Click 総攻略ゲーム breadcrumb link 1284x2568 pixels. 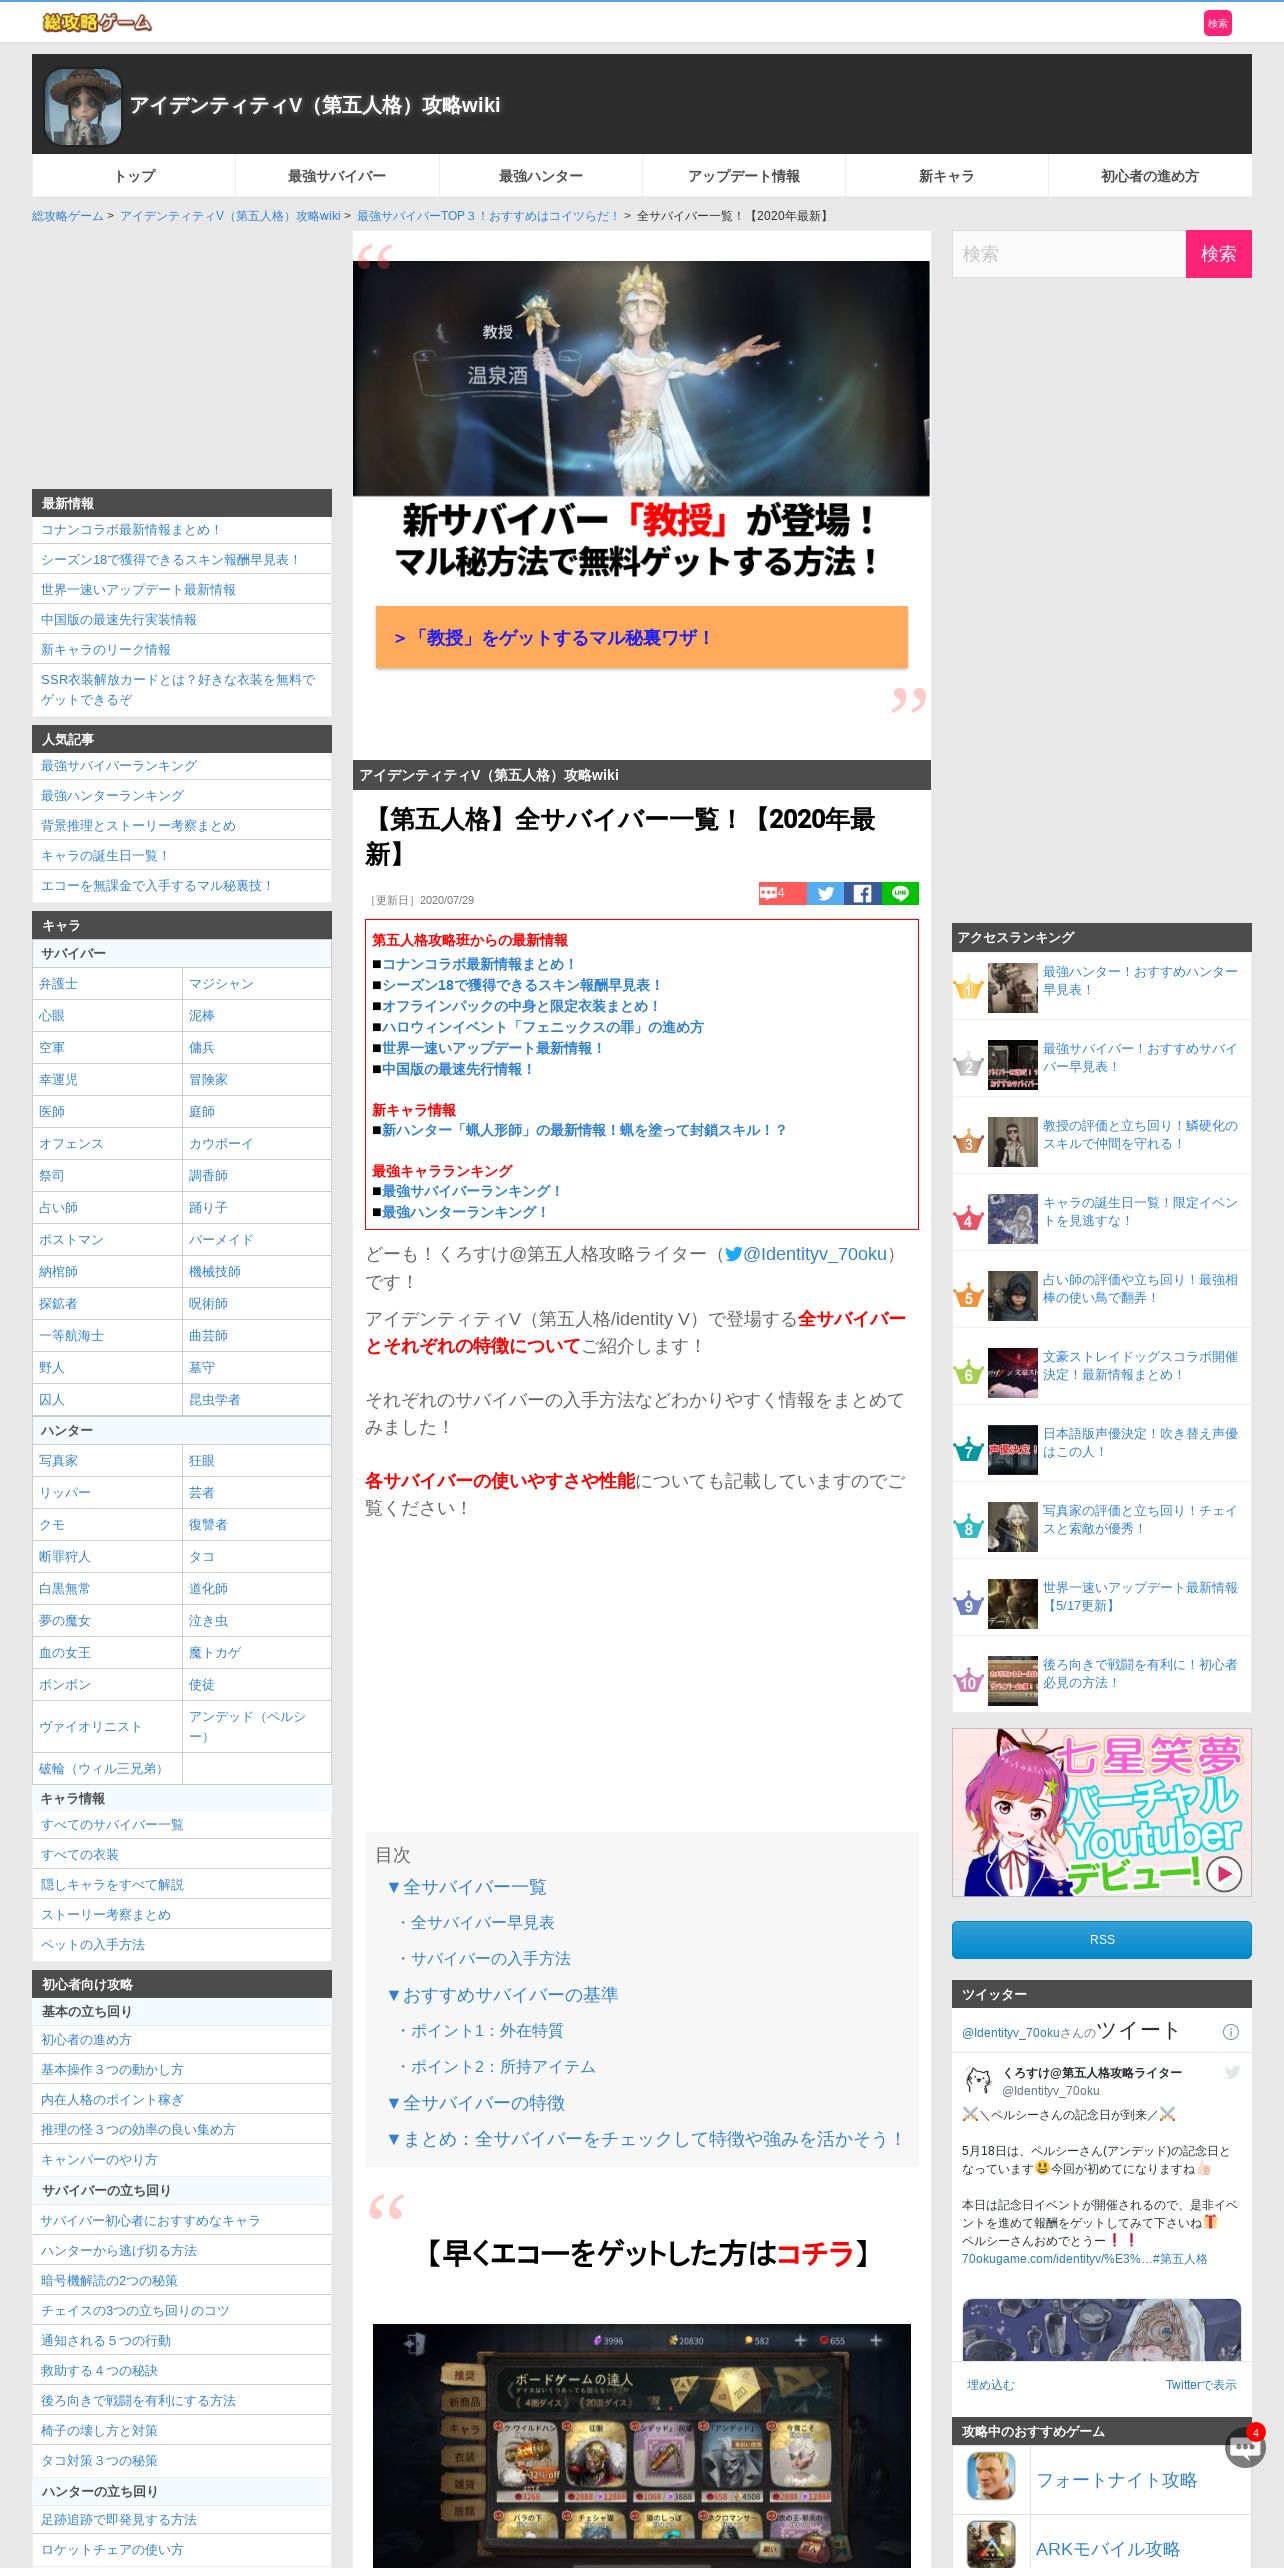tap(68, 216)
